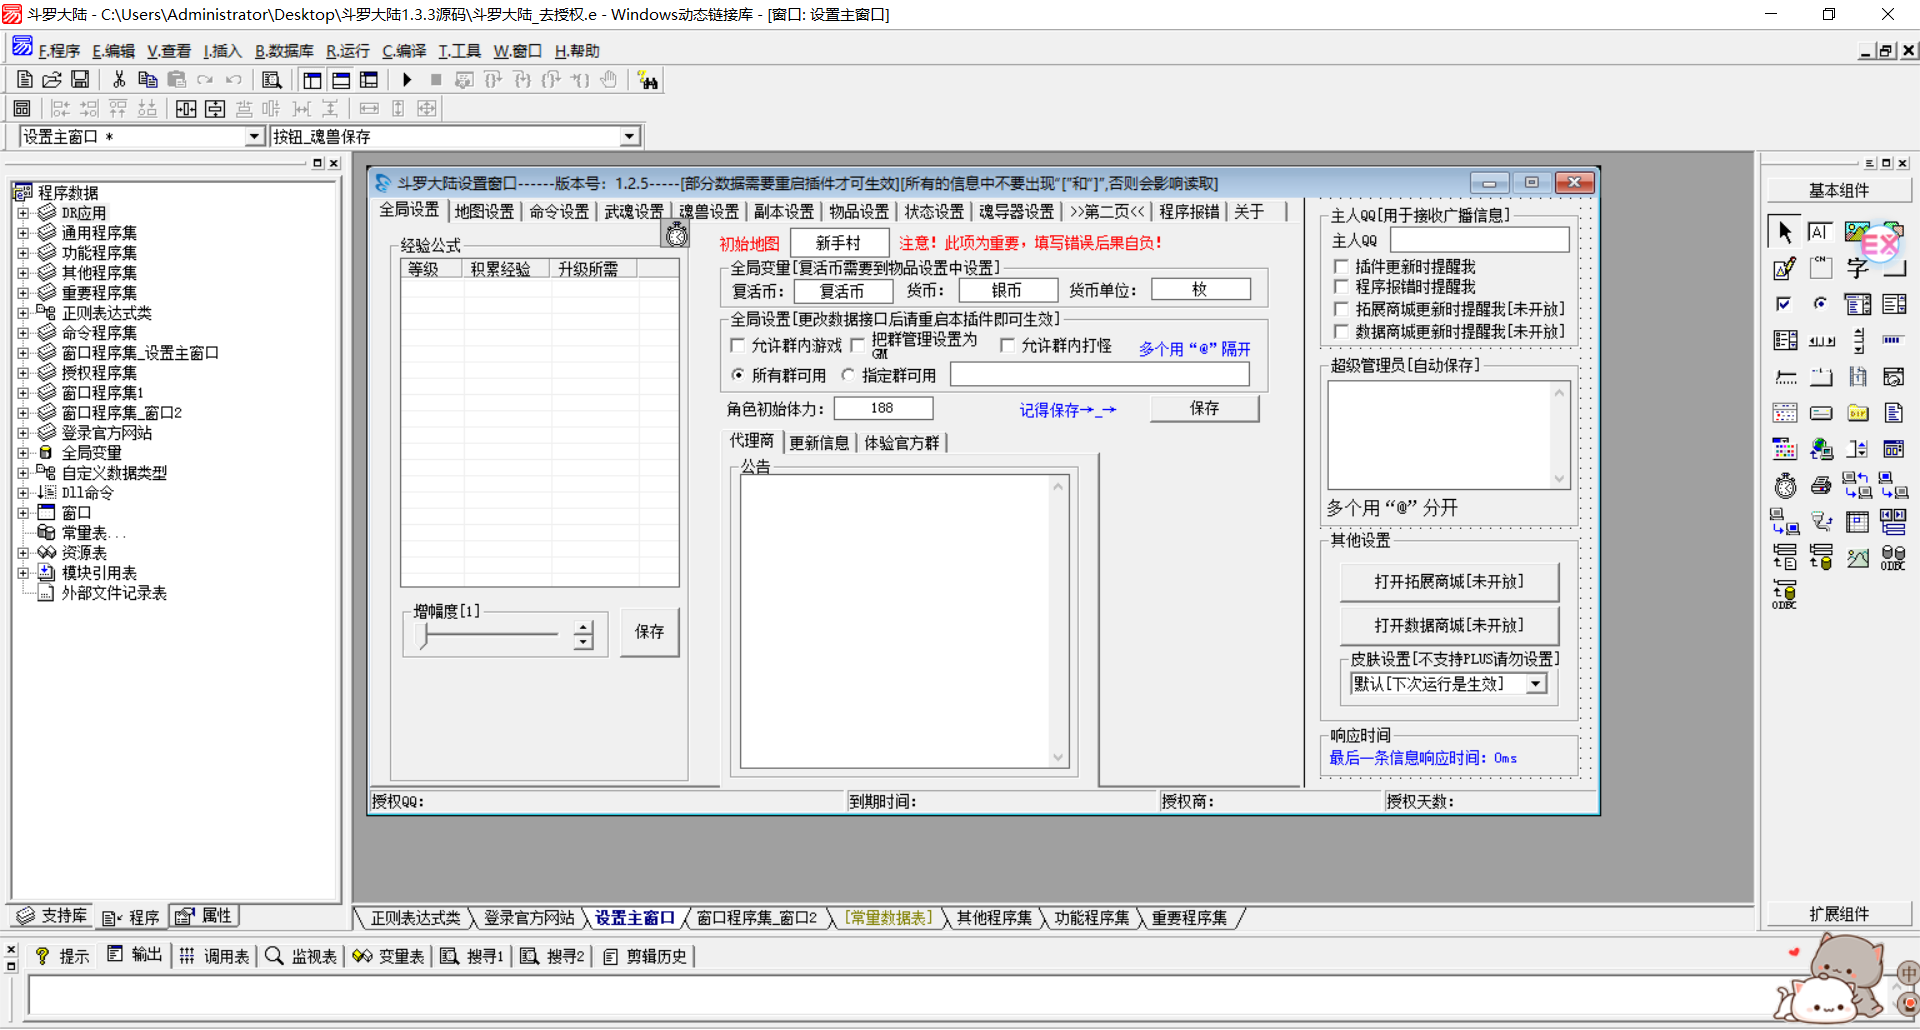
Task: Enable the 插件更新时提醒我 checkbox
Action: click(1342, 267)
